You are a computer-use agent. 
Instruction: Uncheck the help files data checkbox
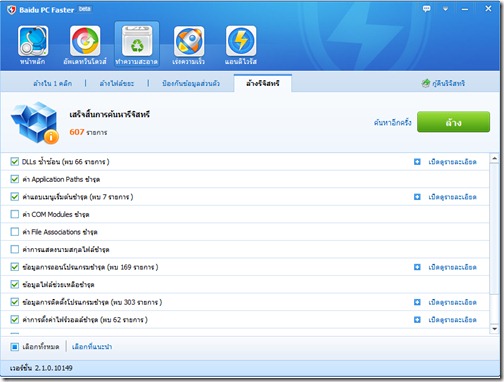point(14,284)
